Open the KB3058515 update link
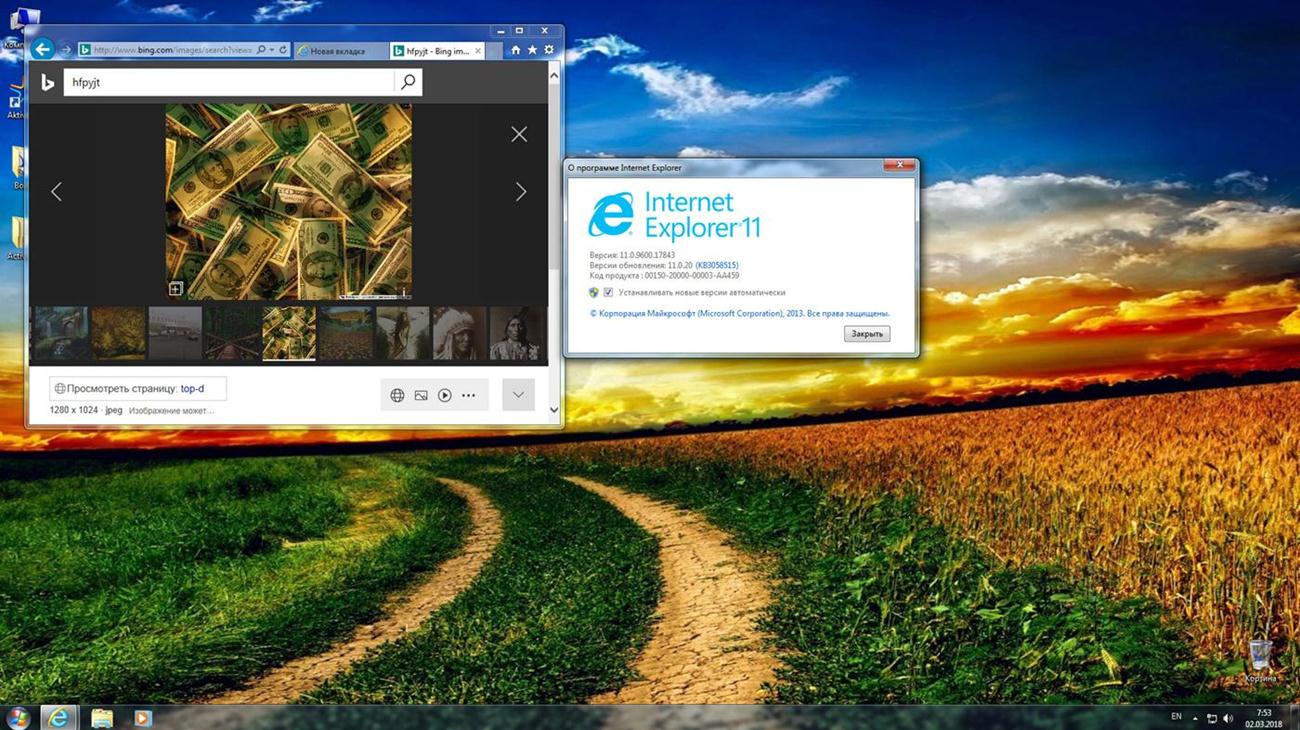 click(717, 265)
